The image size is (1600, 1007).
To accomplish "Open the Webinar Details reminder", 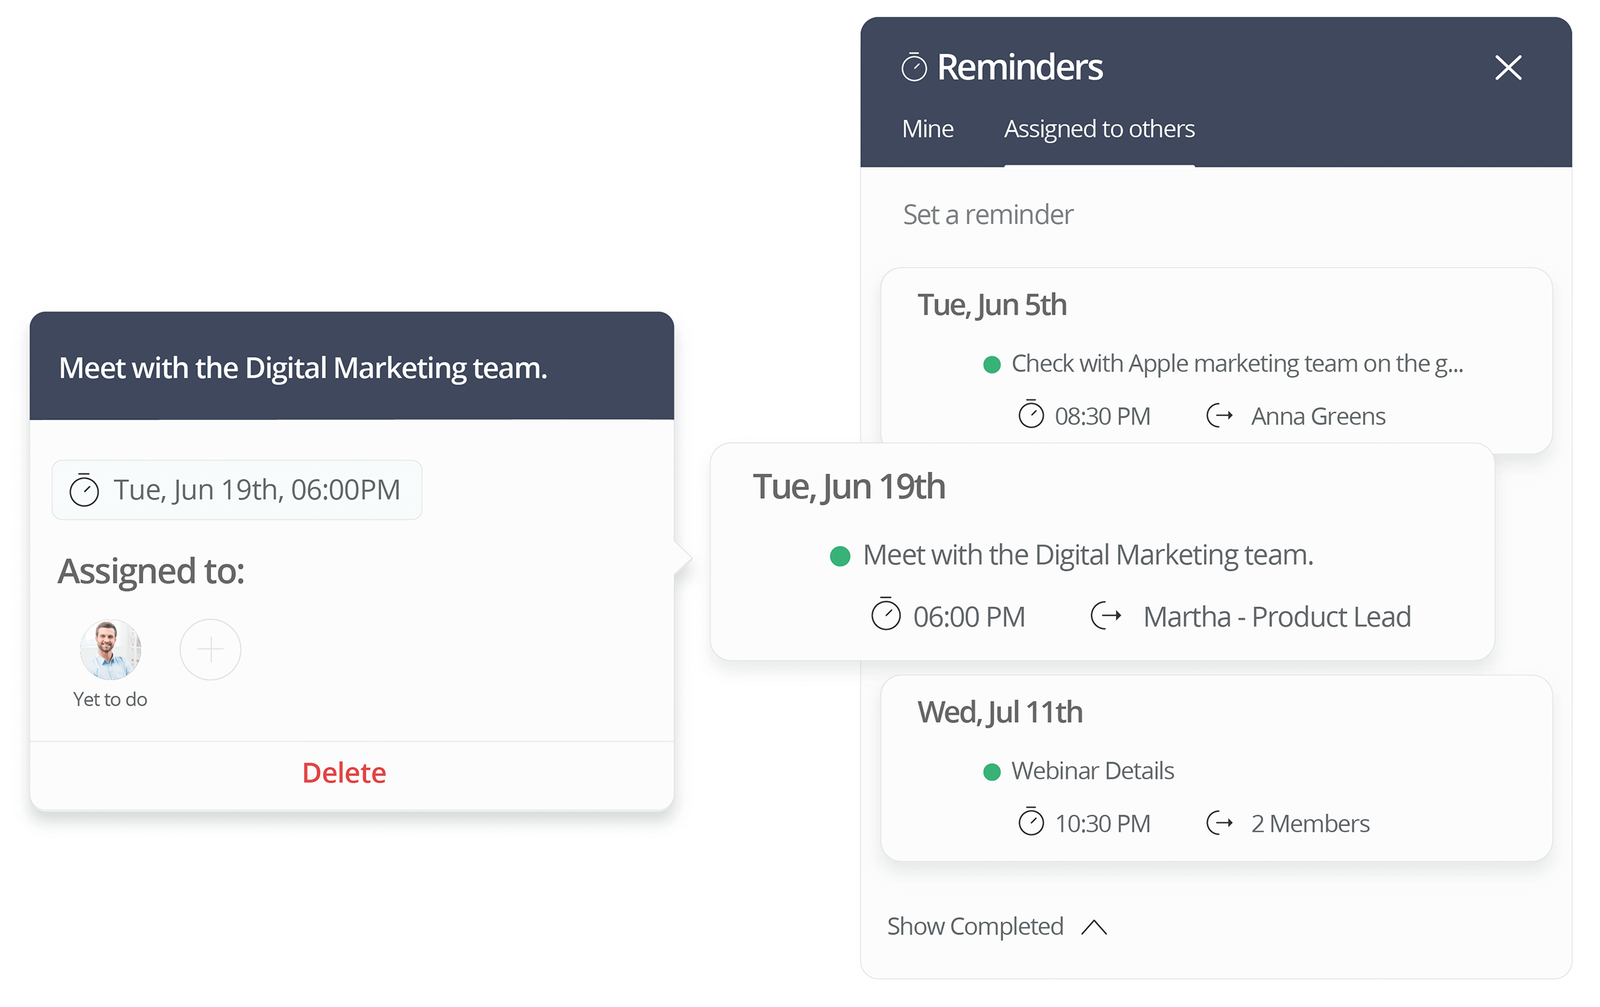I will pos(1092,771).
